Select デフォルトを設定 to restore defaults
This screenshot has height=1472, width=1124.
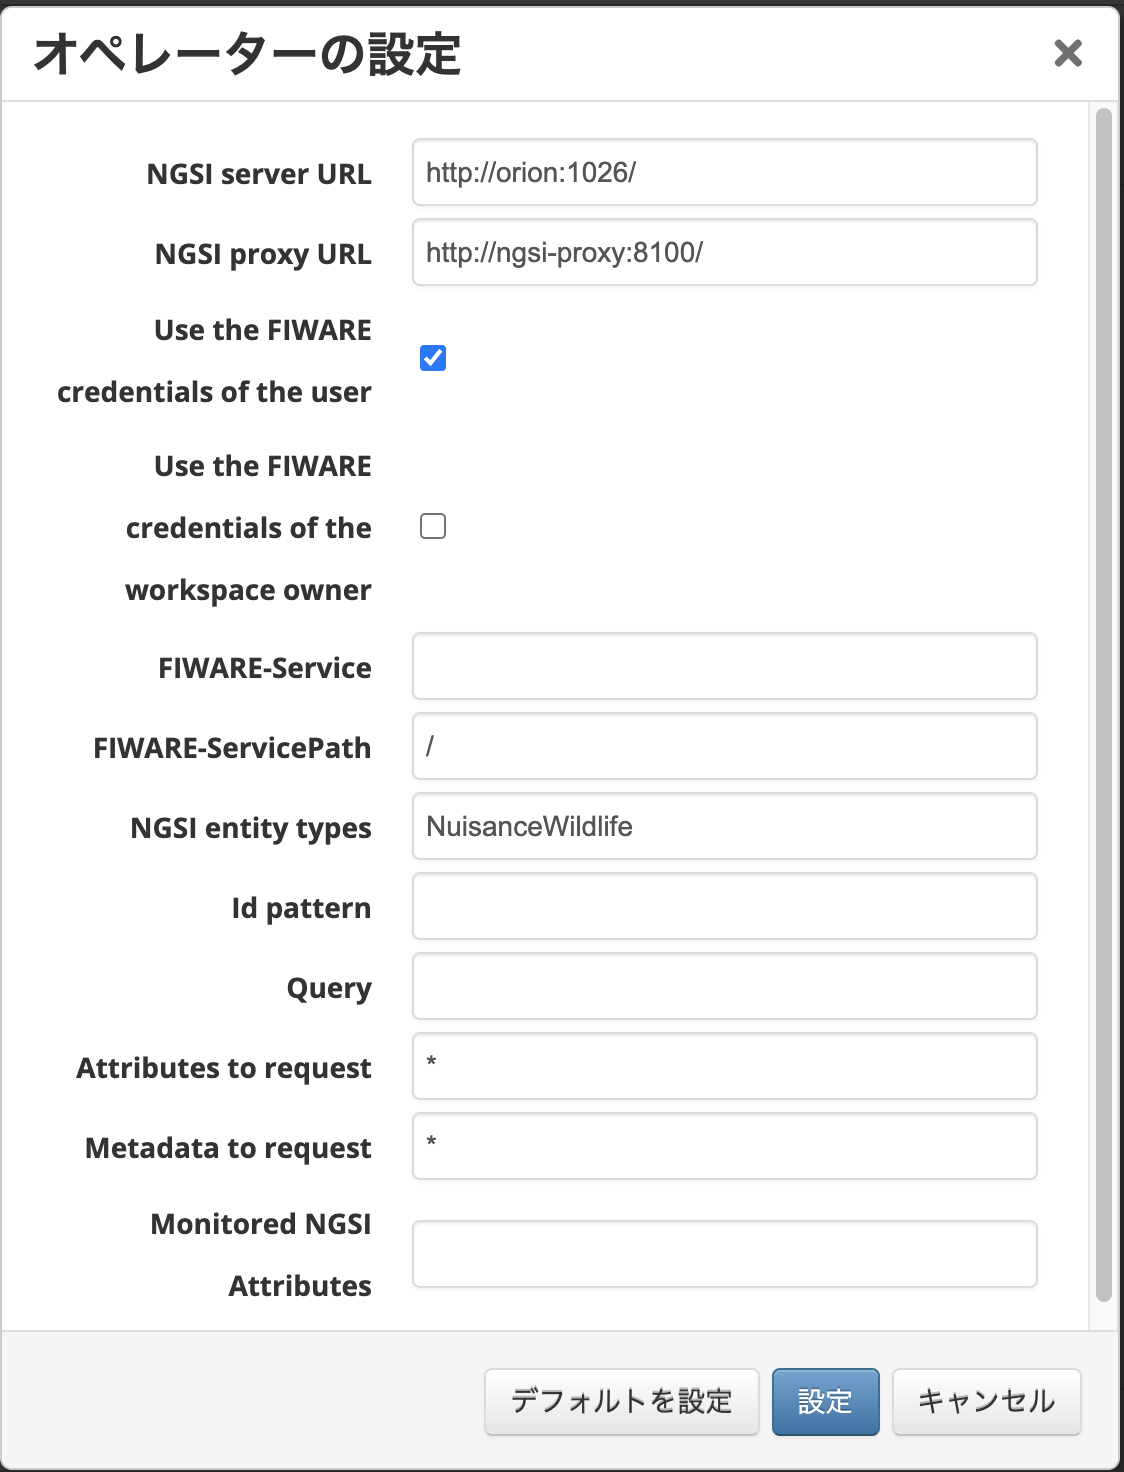pos(621,1402)
